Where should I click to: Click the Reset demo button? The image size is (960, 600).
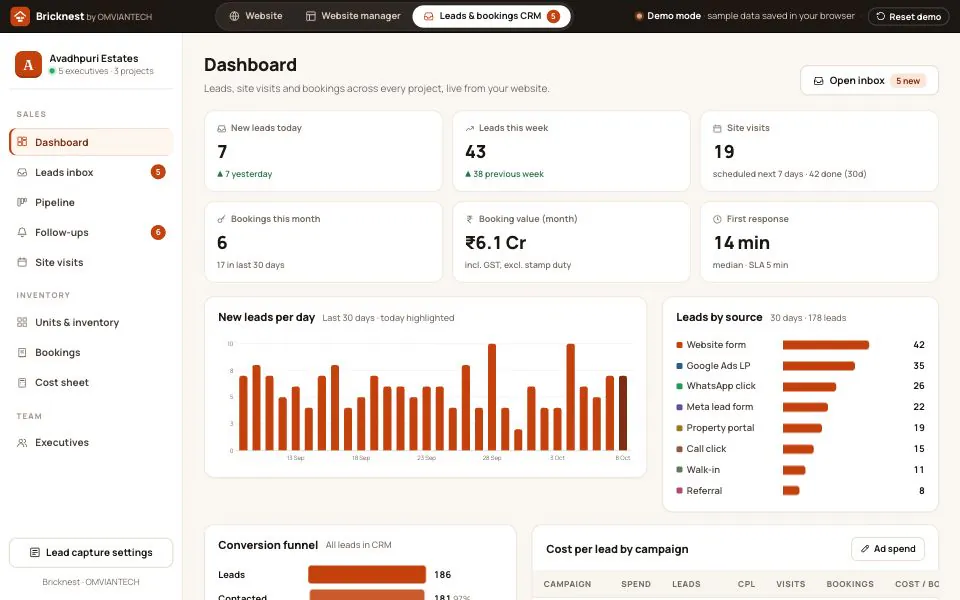tap(909, 17)
